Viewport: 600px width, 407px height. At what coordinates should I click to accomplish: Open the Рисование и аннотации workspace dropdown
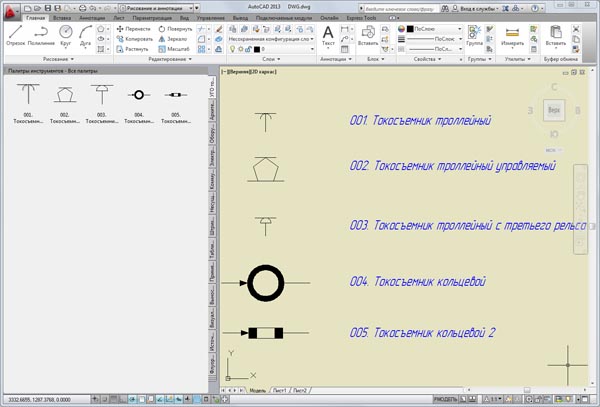click(x=160, y=7)
